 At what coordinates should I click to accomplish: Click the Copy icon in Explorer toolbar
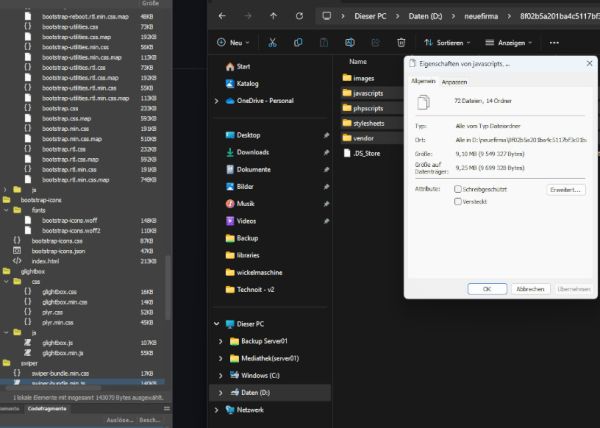pos(297,43)
